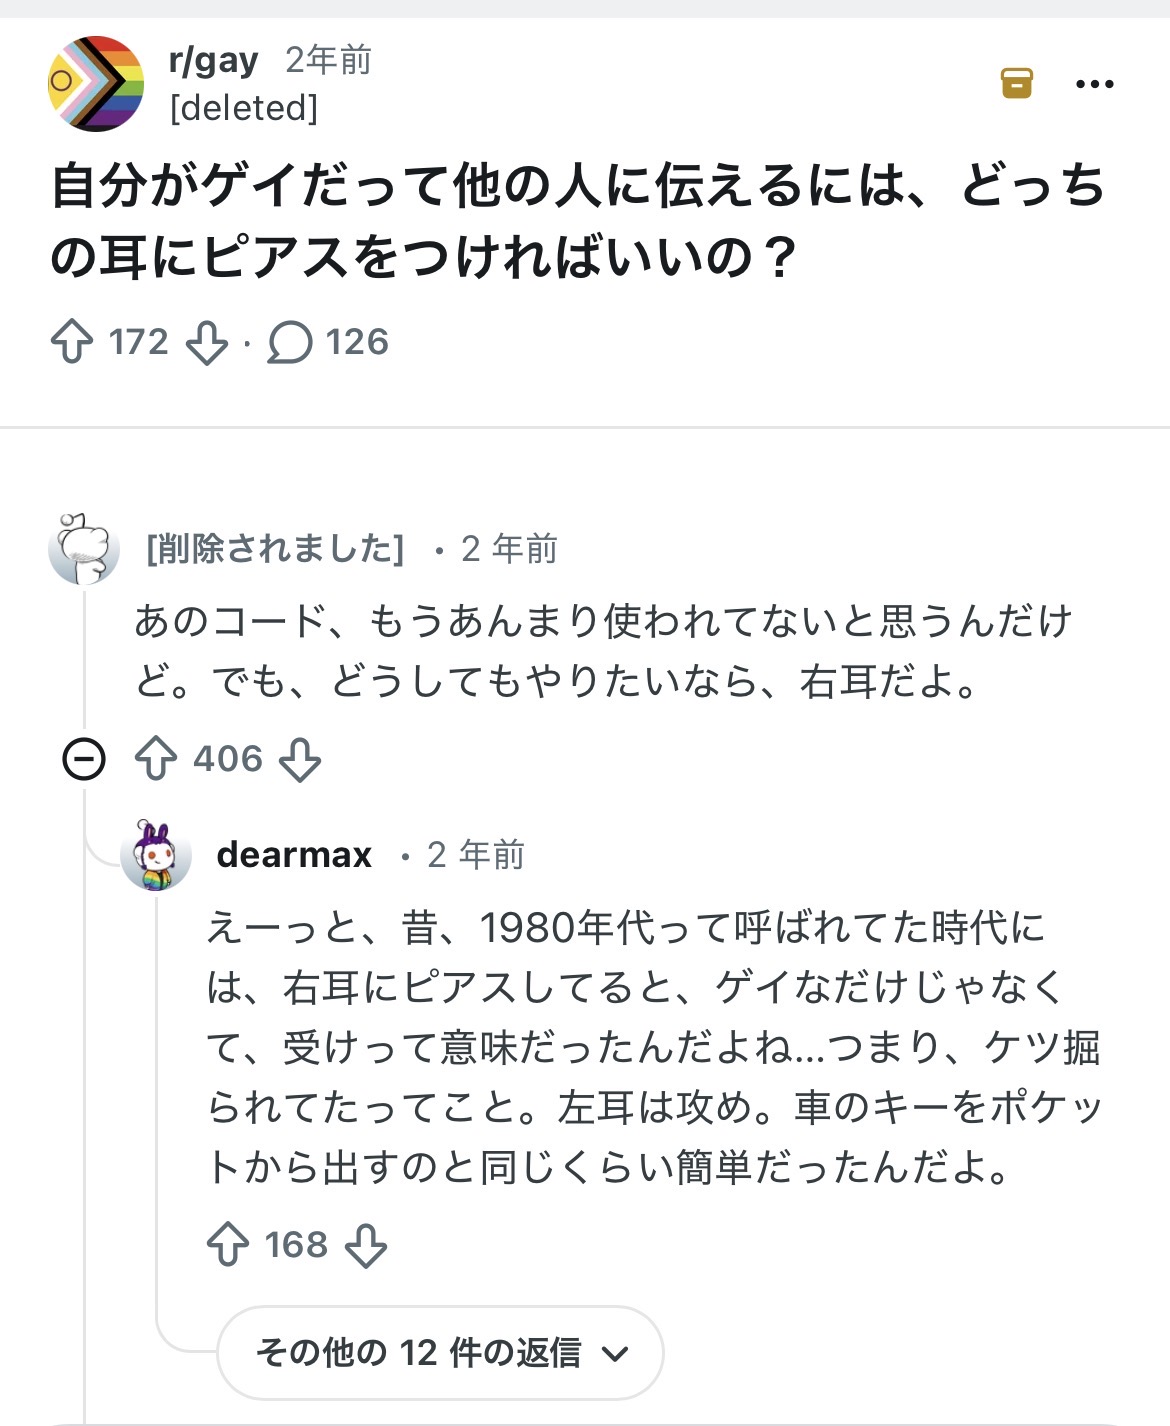Viewport: 1170px width, 1426px height.
Task: Open the 126 comments bubble icon
Action: click(x=290, y=342)
